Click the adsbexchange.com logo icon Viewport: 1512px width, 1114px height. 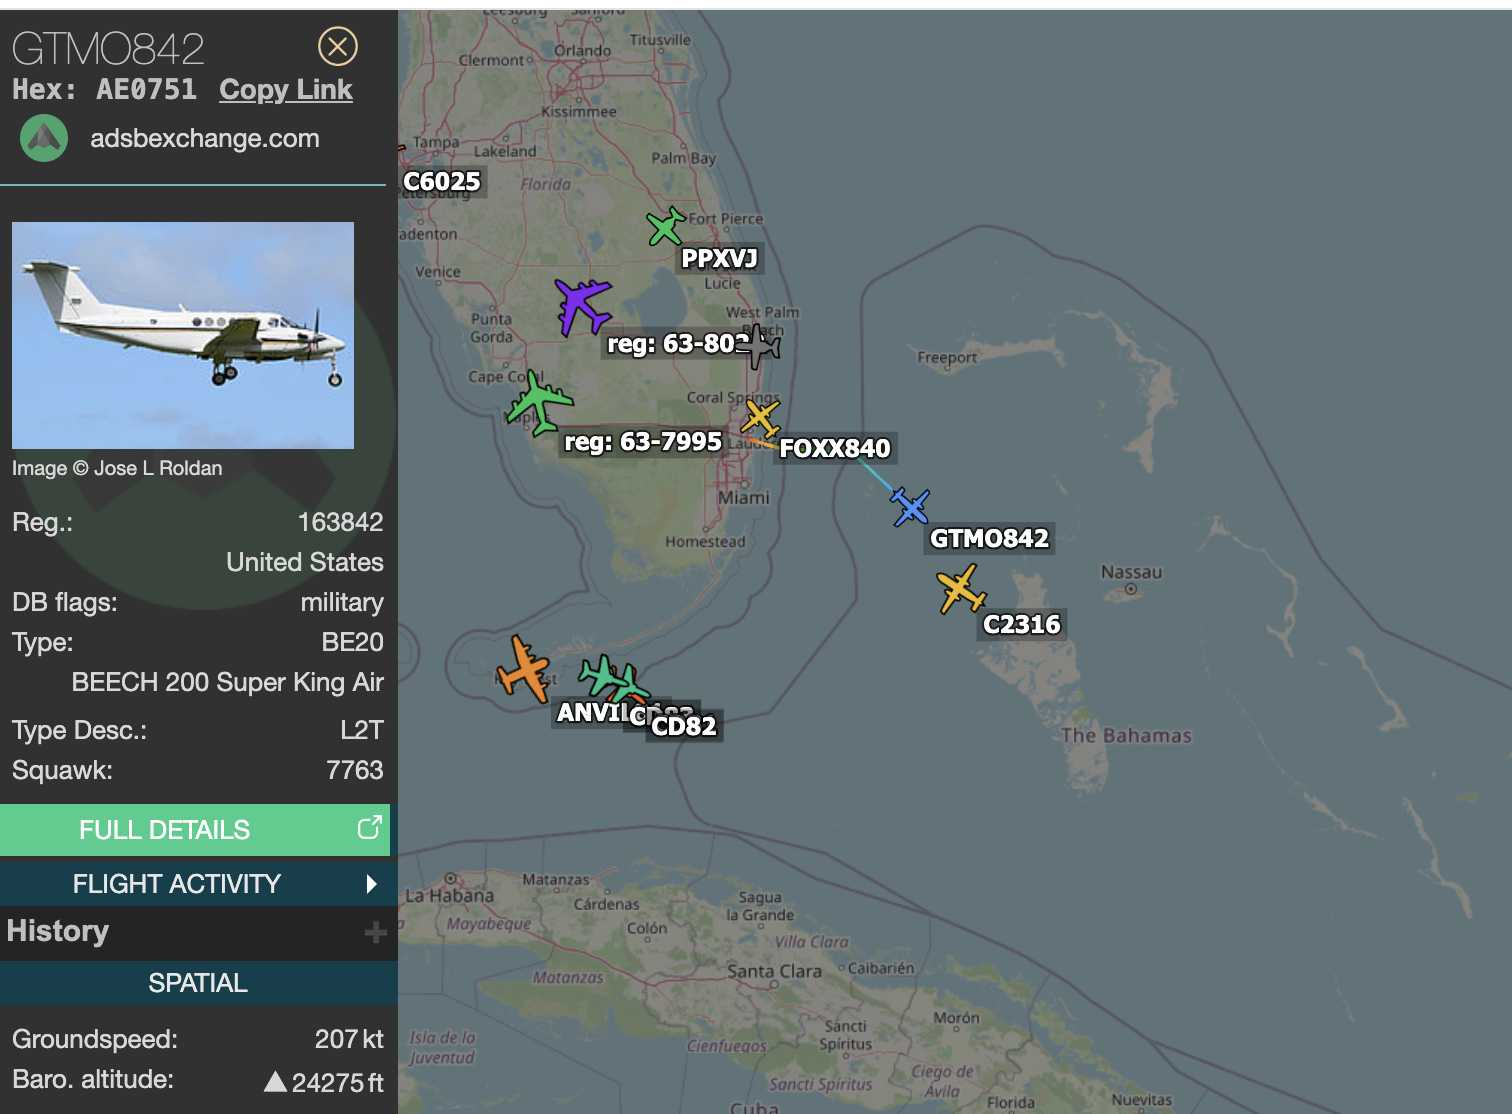click(x=44, y=138)
